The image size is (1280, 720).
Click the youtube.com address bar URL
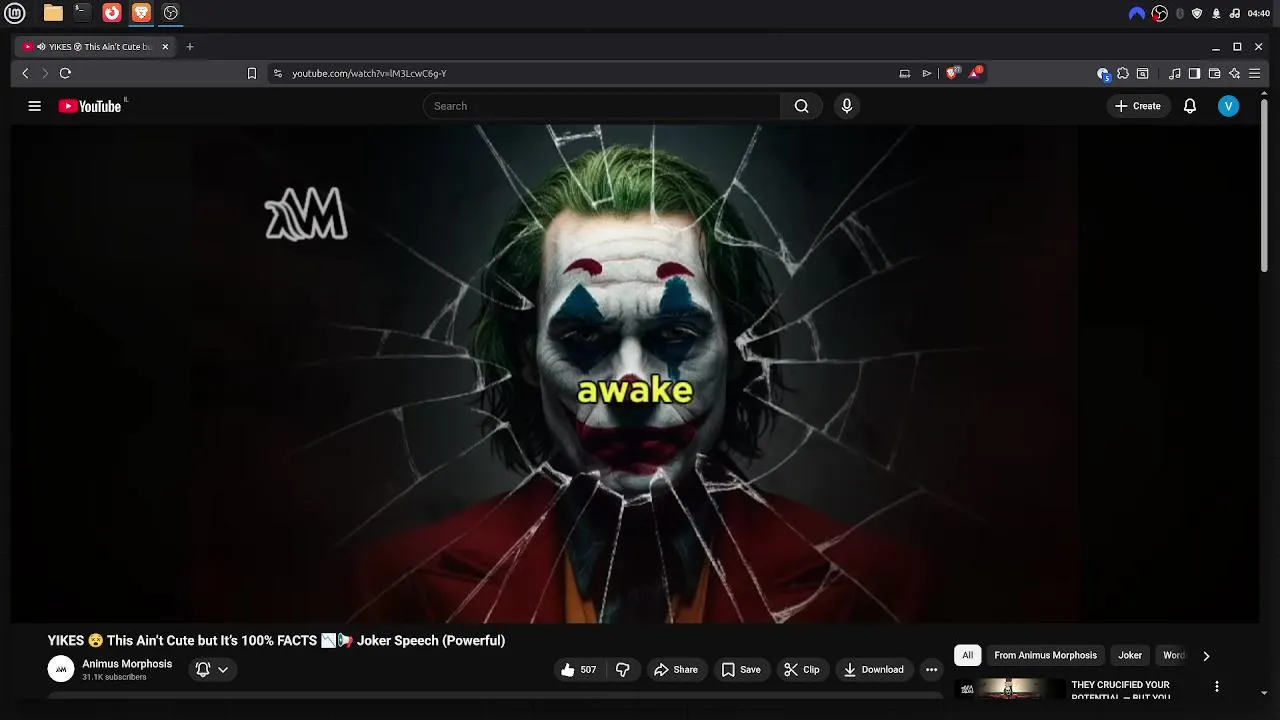point(369,73)
